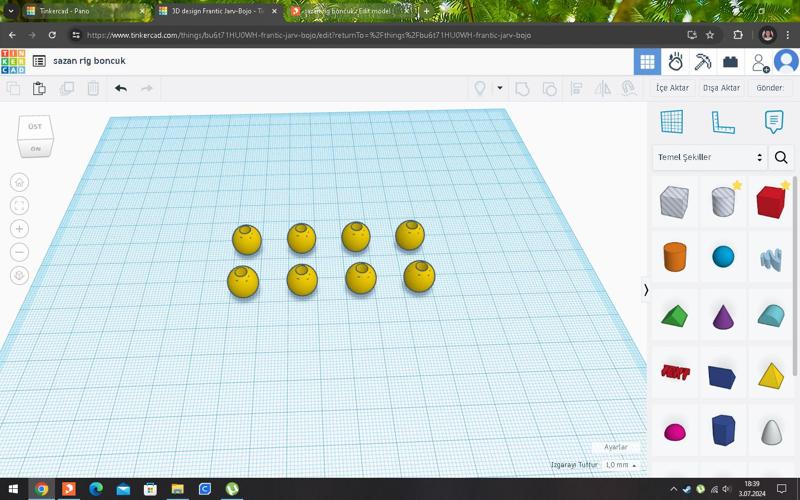The image size is (800, 500).
Task: Click the Align tool icon
Action: 576,89
